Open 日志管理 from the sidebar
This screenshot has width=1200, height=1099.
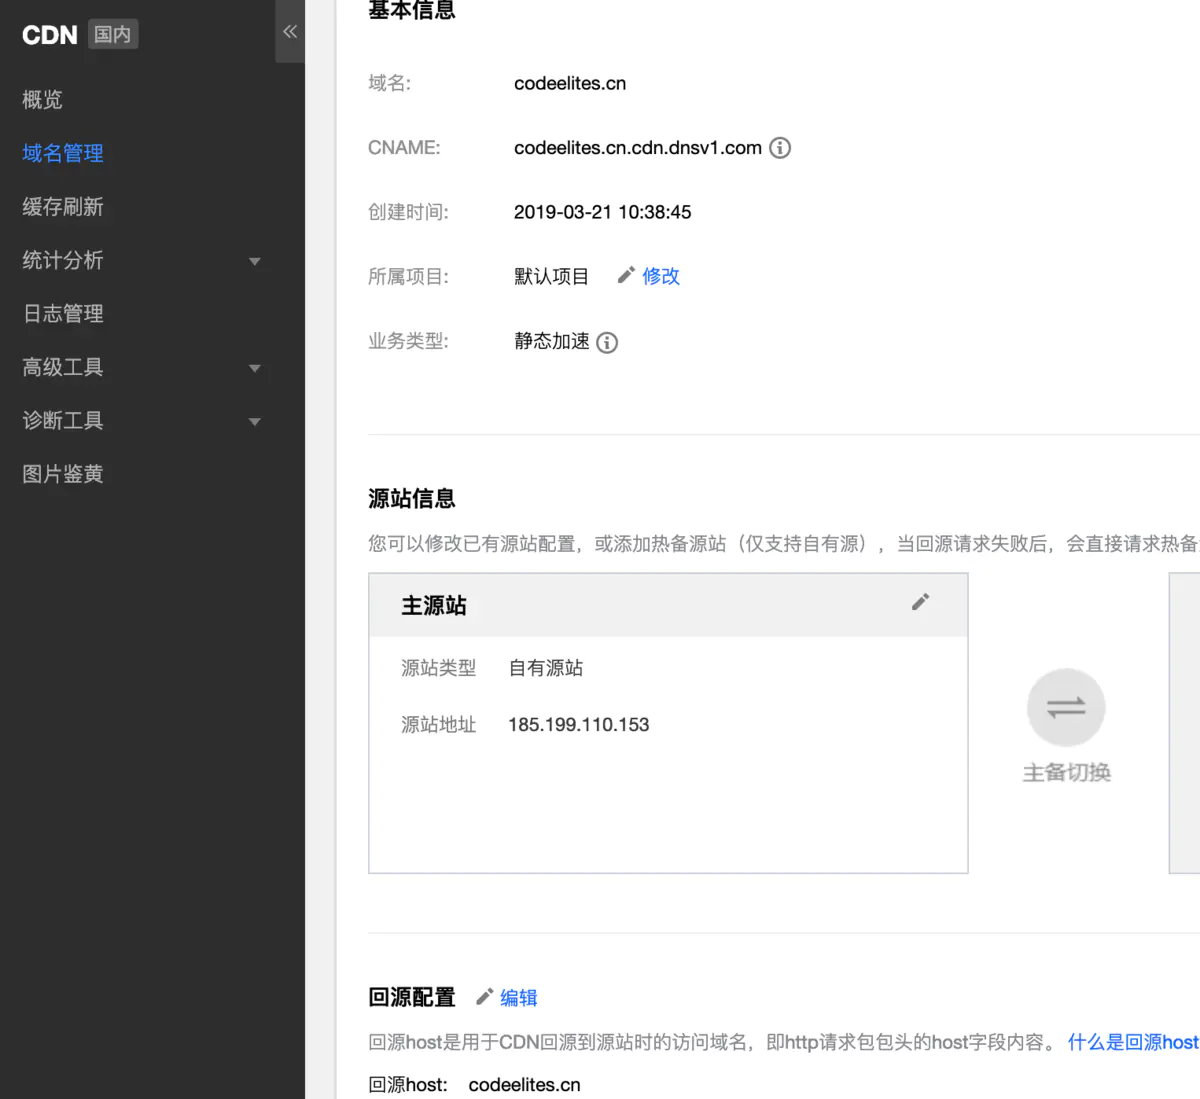point(63,314)
